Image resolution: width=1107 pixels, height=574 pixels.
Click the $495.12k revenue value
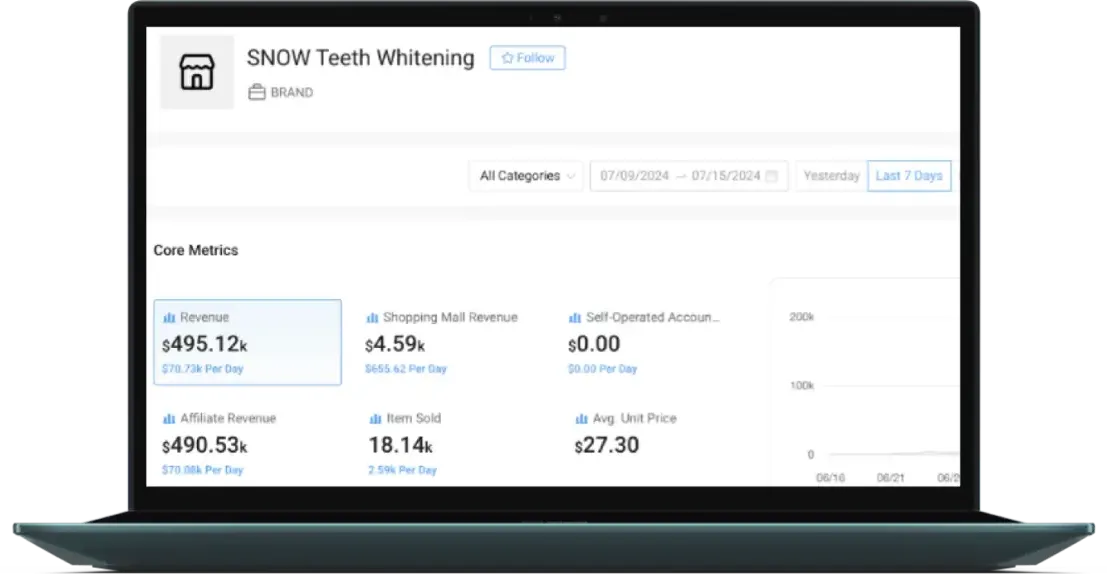click(205, 345)
